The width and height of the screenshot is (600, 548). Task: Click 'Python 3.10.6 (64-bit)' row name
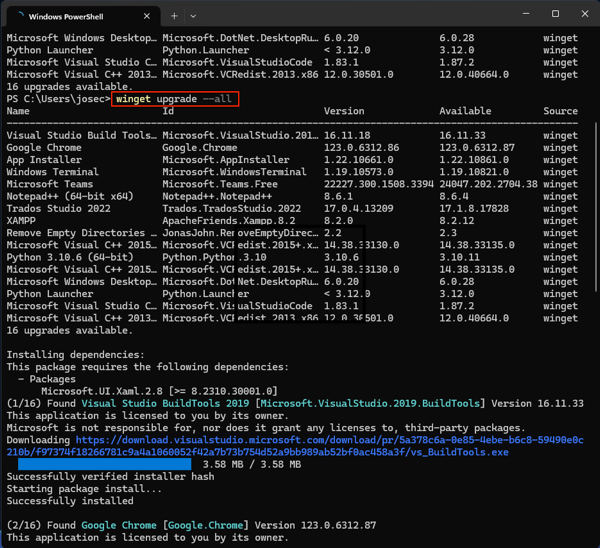click(x=70, y=257)
